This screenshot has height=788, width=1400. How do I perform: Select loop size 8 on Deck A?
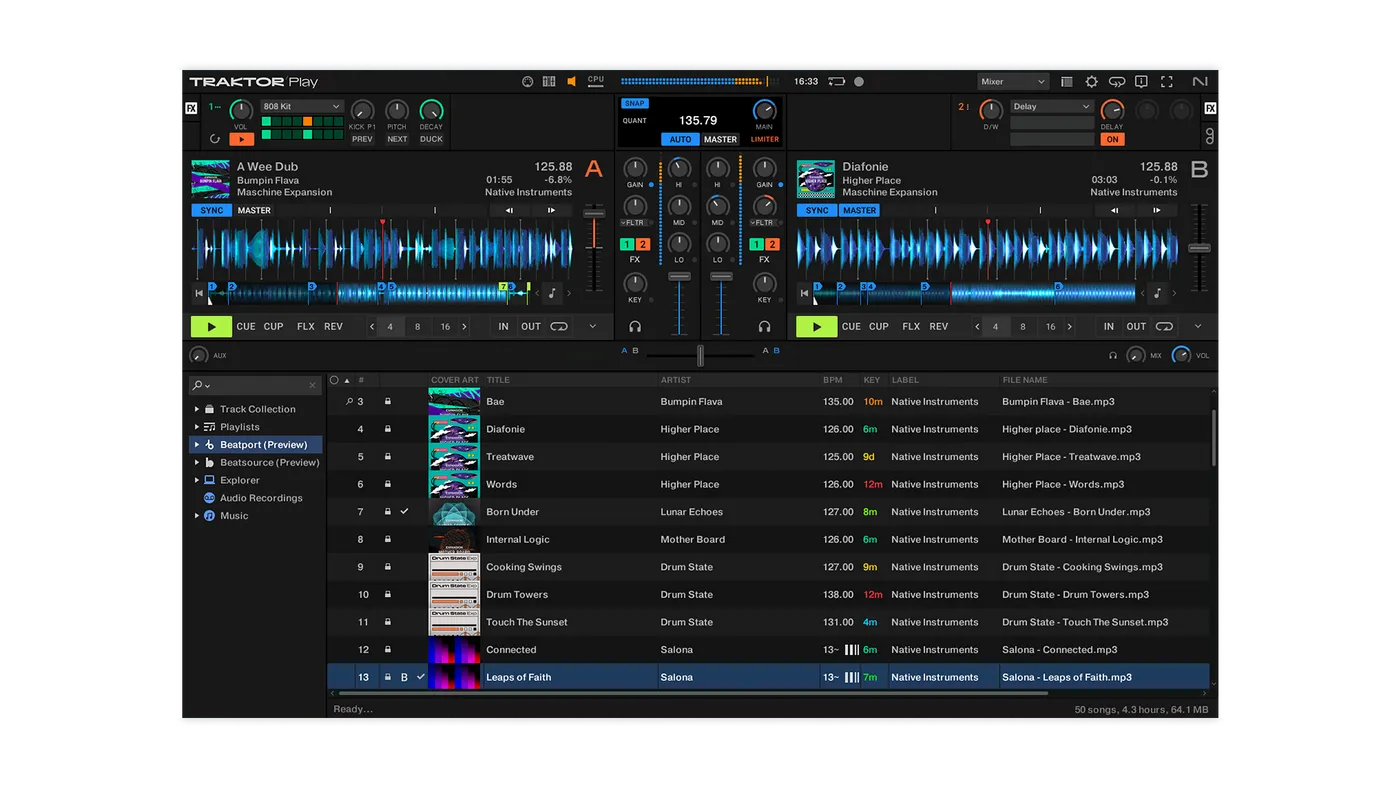pyautogui.click(x=418, y=327)
